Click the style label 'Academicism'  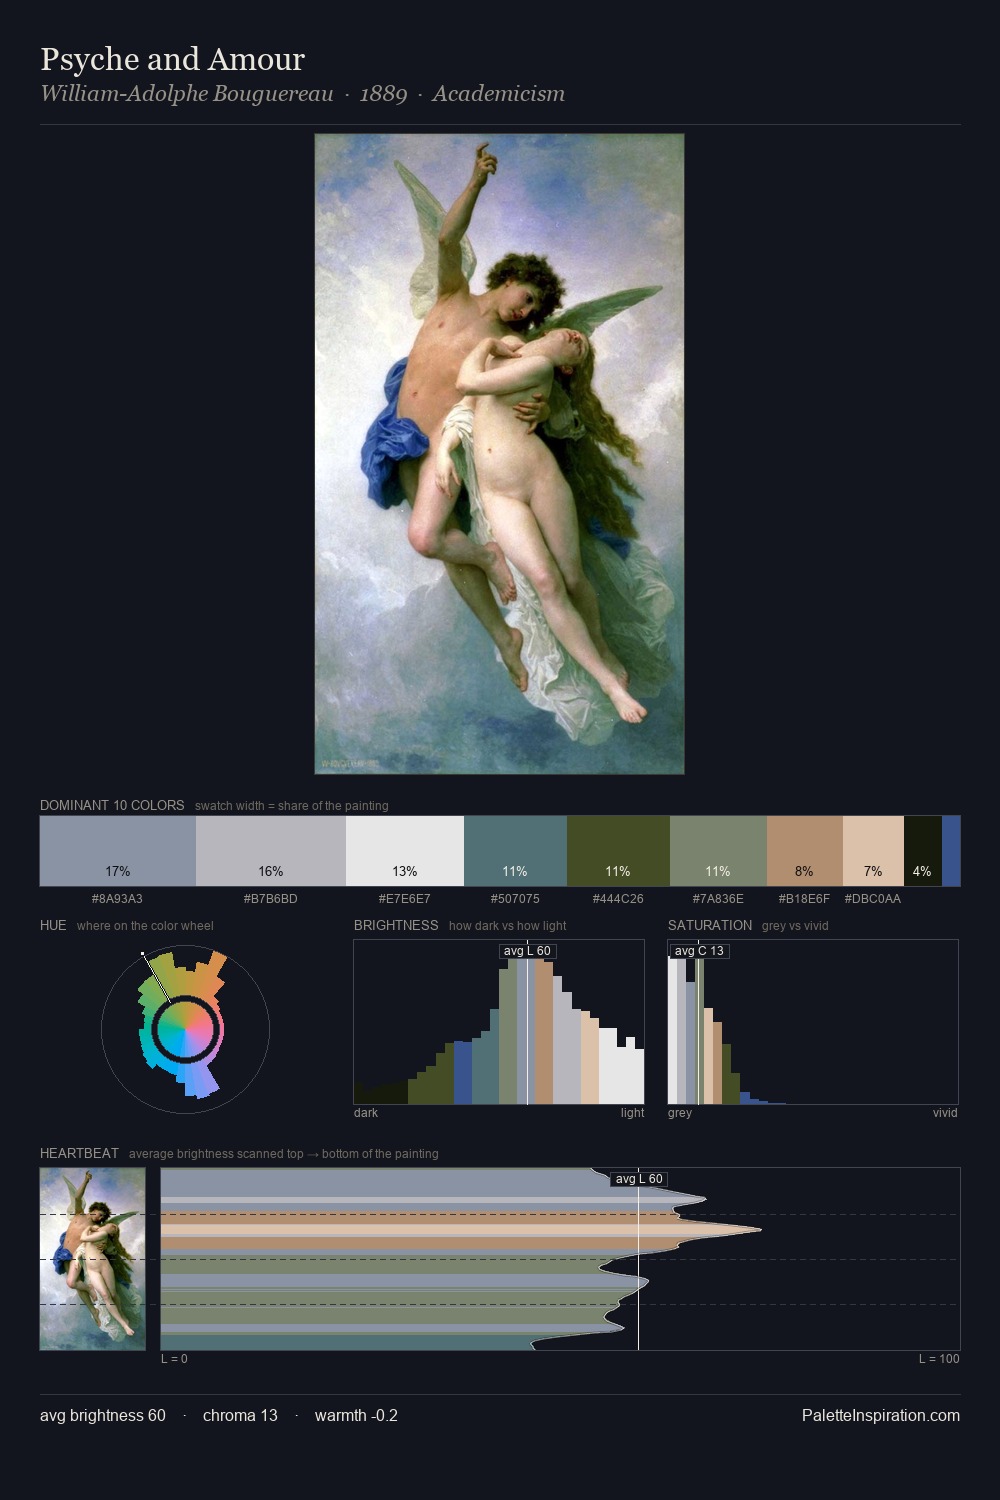pos(498,94)
